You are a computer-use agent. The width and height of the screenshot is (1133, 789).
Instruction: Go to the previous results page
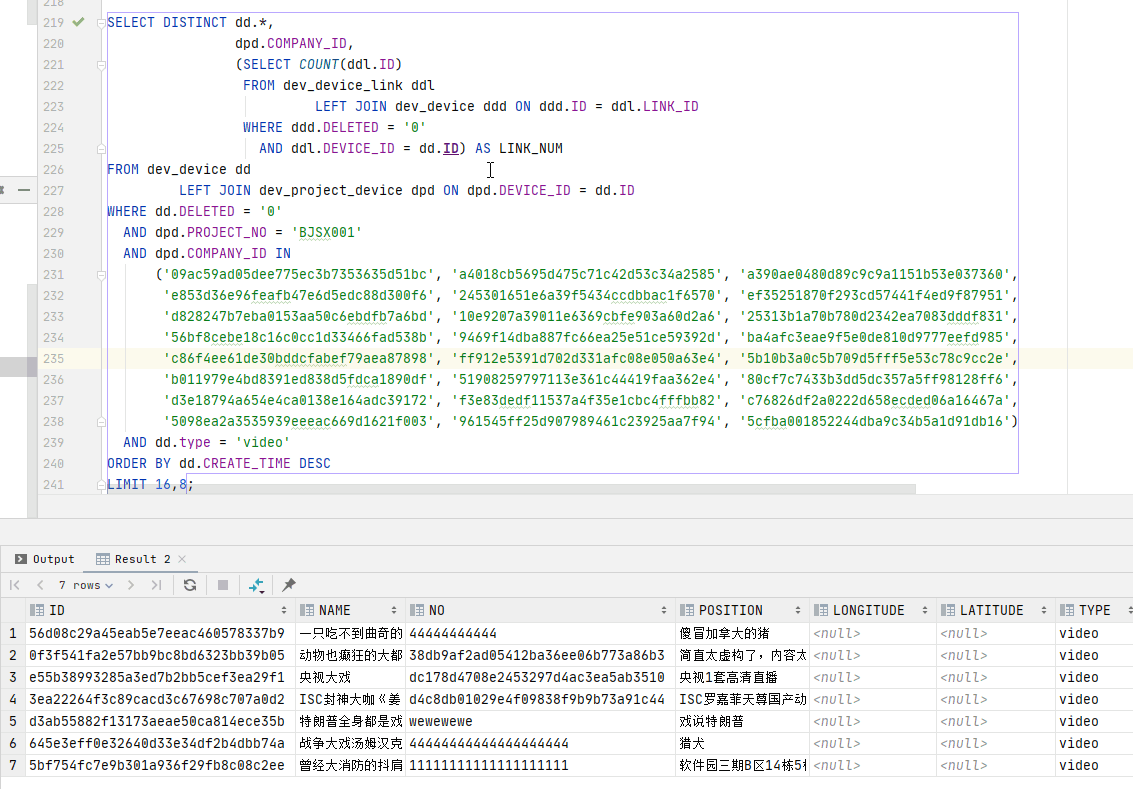(40, 585)
